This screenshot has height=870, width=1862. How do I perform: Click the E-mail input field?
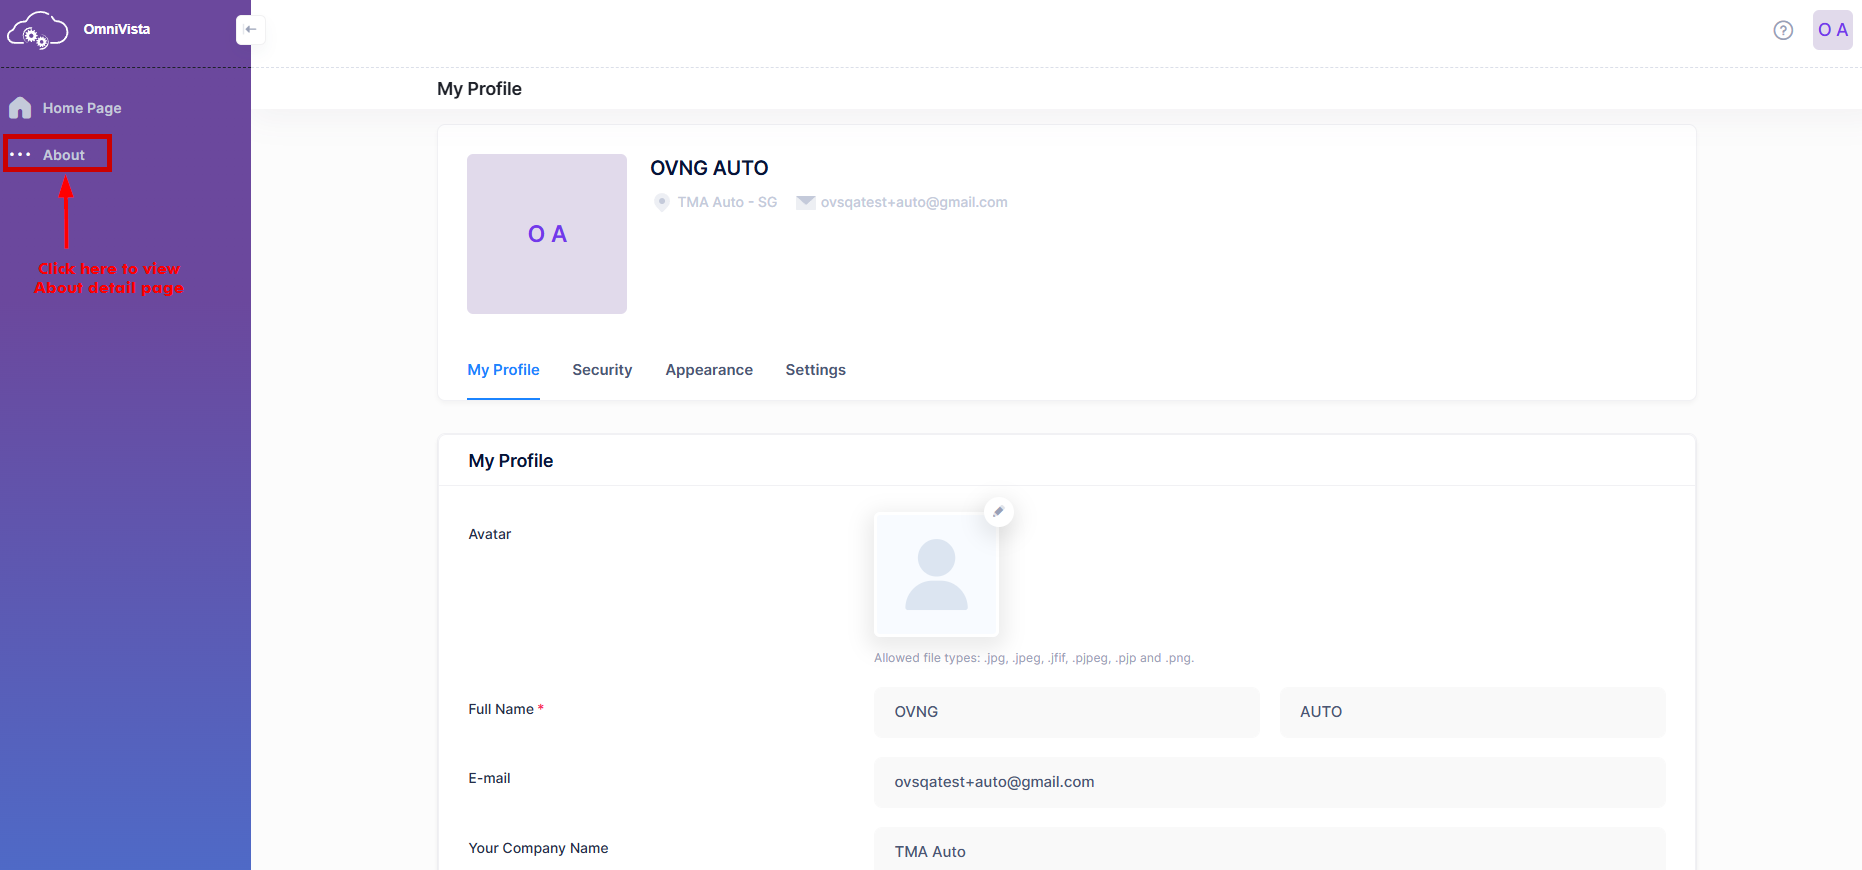[x=1269, y=782]
